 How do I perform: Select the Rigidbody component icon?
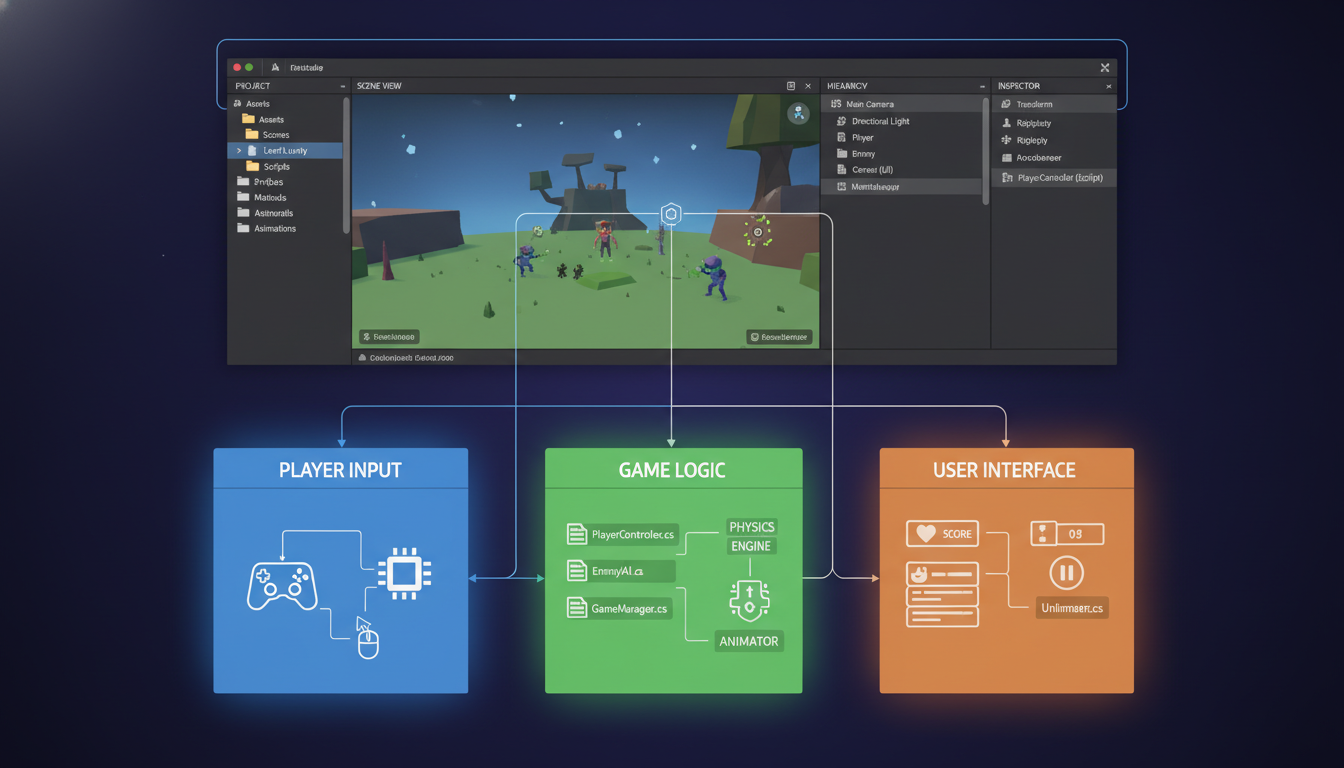click(1006, 140)
